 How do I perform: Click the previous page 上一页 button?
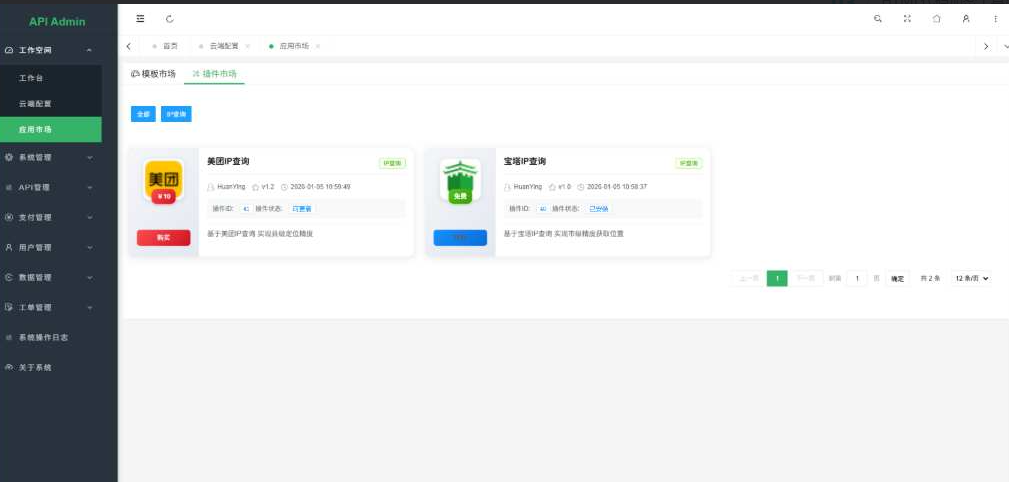[x=748, y=279]
